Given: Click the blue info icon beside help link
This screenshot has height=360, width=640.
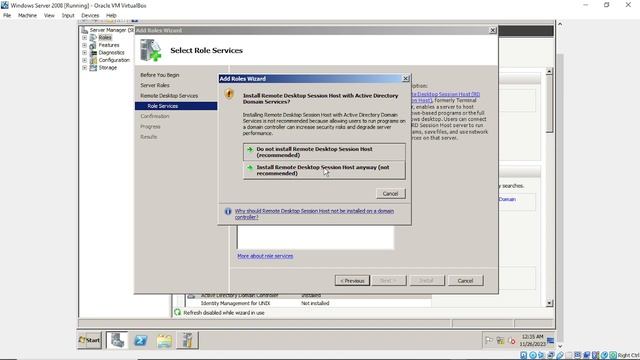Looking at the screenshot, I should [228, 211].
